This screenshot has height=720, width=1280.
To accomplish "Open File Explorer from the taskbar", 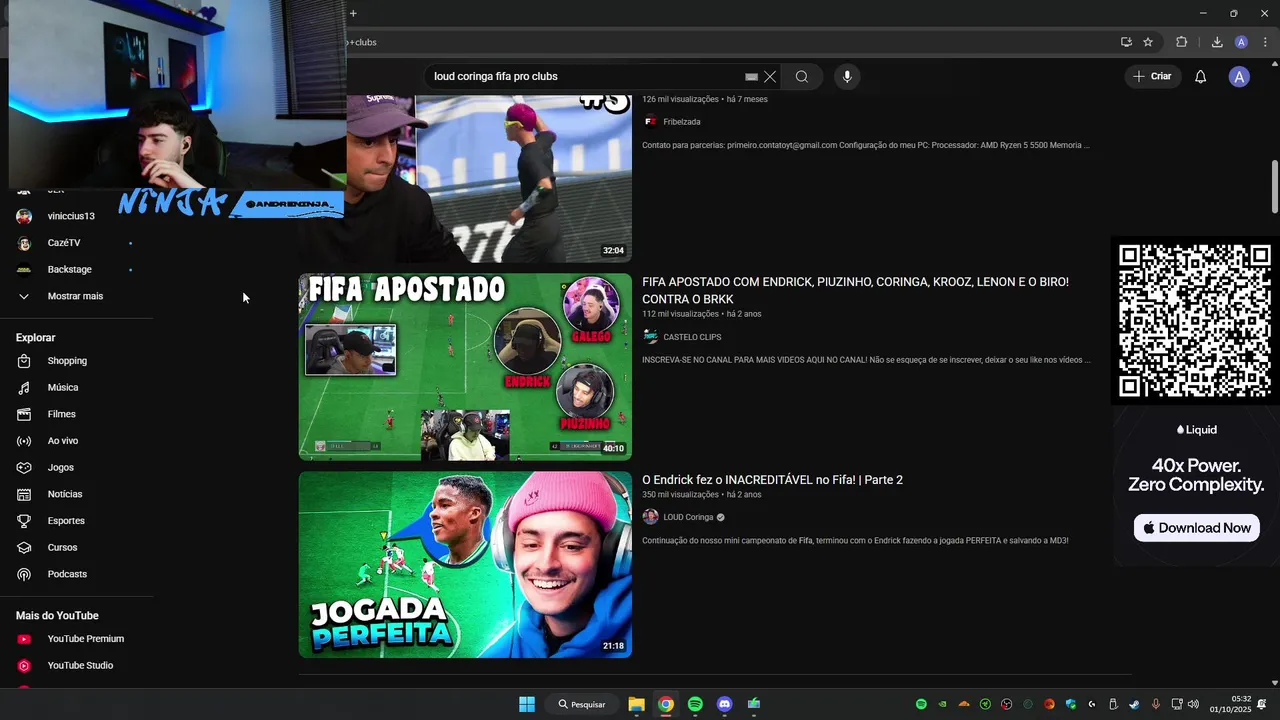I will pyautogui.click(x=636, y=704).
